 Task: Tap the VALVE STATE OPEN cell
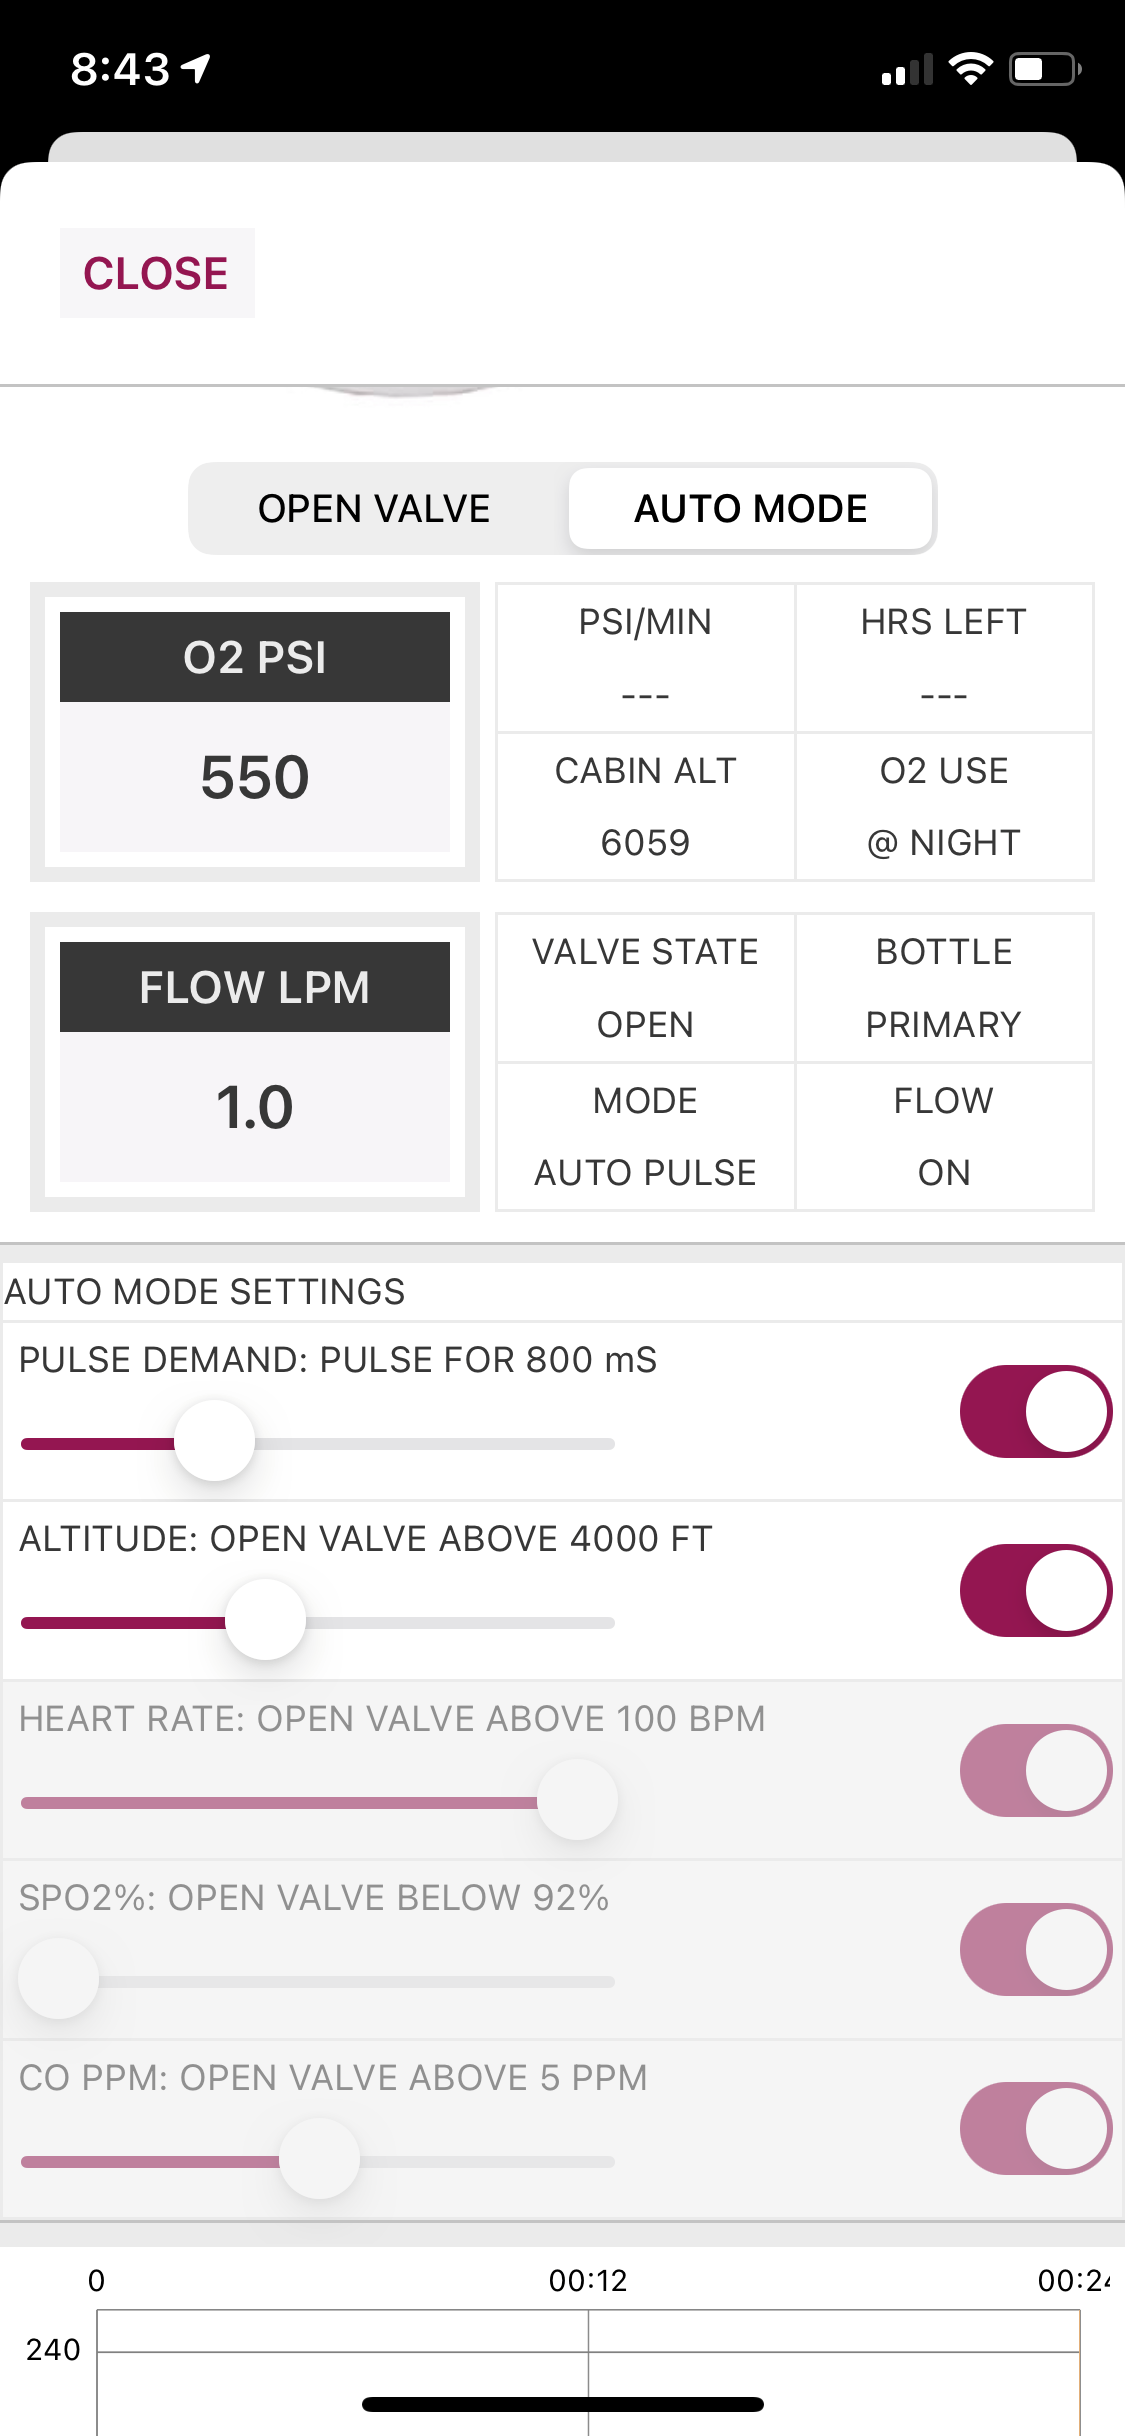[646, 988]
